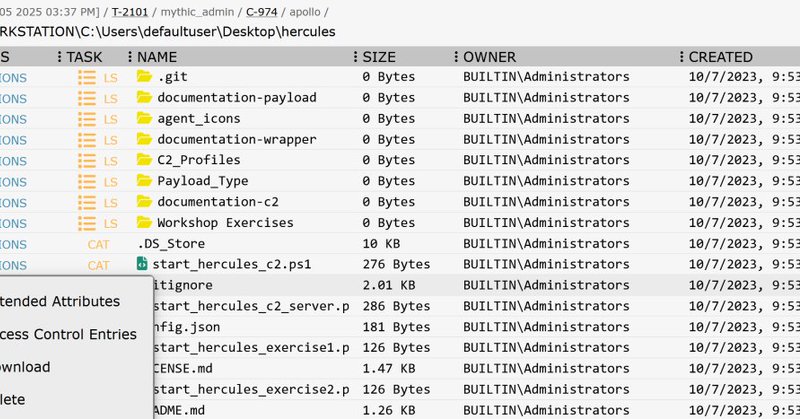Click task list icon for Payload_Type row

coord(87,182)
